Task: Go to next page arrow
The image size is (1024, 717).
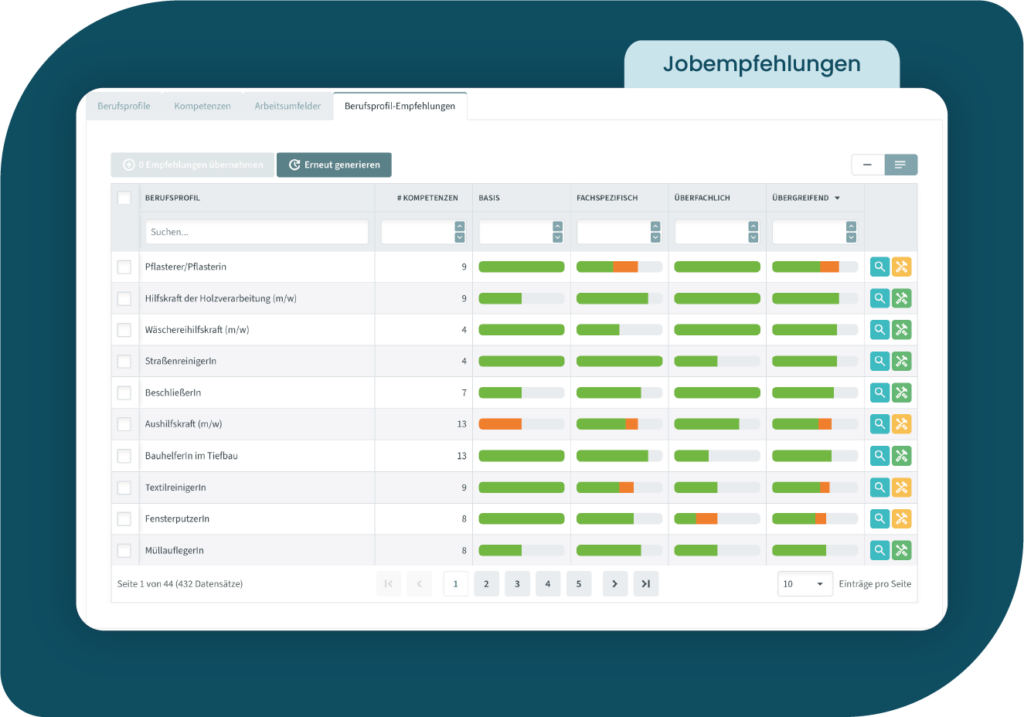Action: click(x=615, y=584)
